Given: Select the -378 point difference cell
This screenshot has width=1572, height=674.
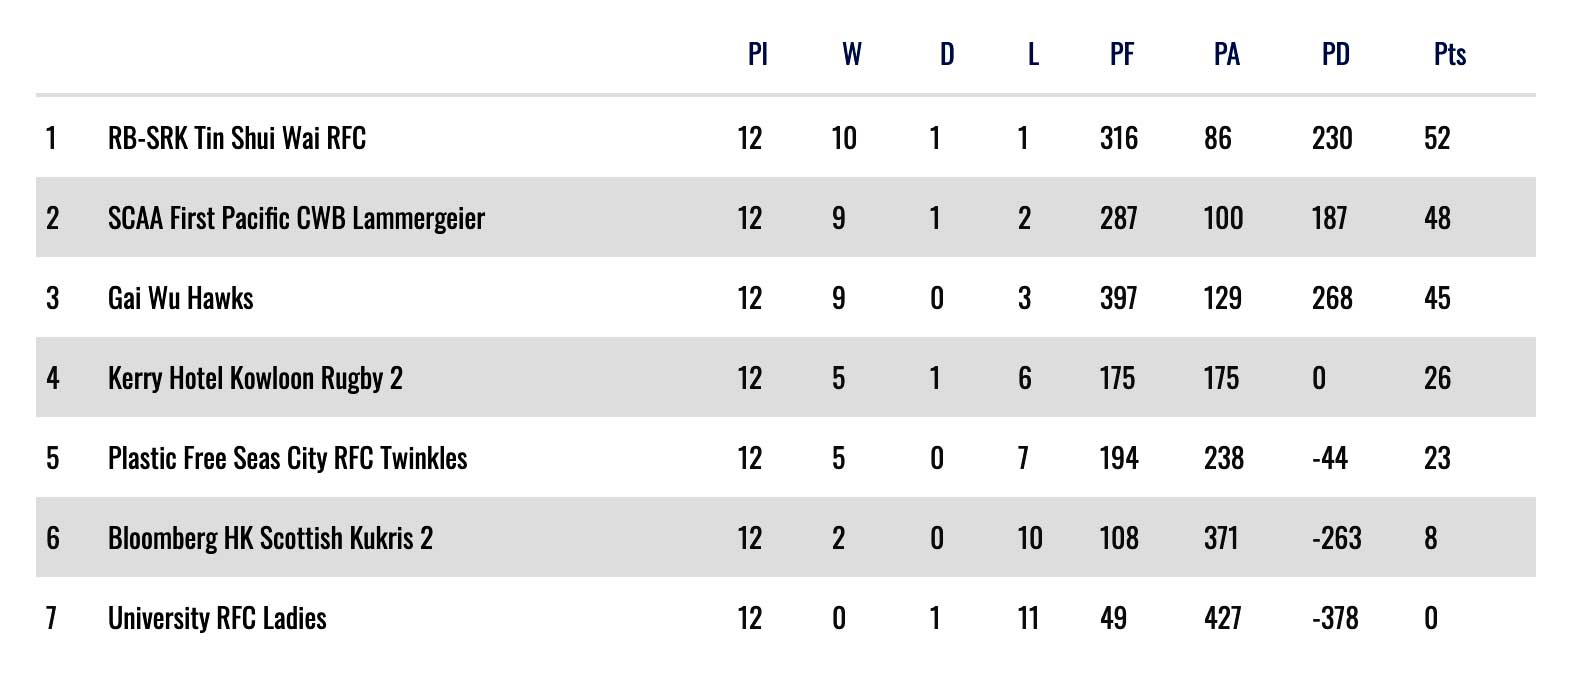Looking at the screenshot, I should (x=1335, y=618).
